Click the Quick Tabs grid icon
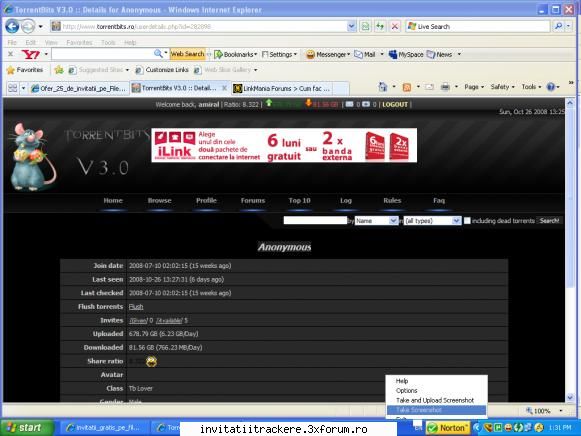581x436 pixels. click(x=13, y=88)
